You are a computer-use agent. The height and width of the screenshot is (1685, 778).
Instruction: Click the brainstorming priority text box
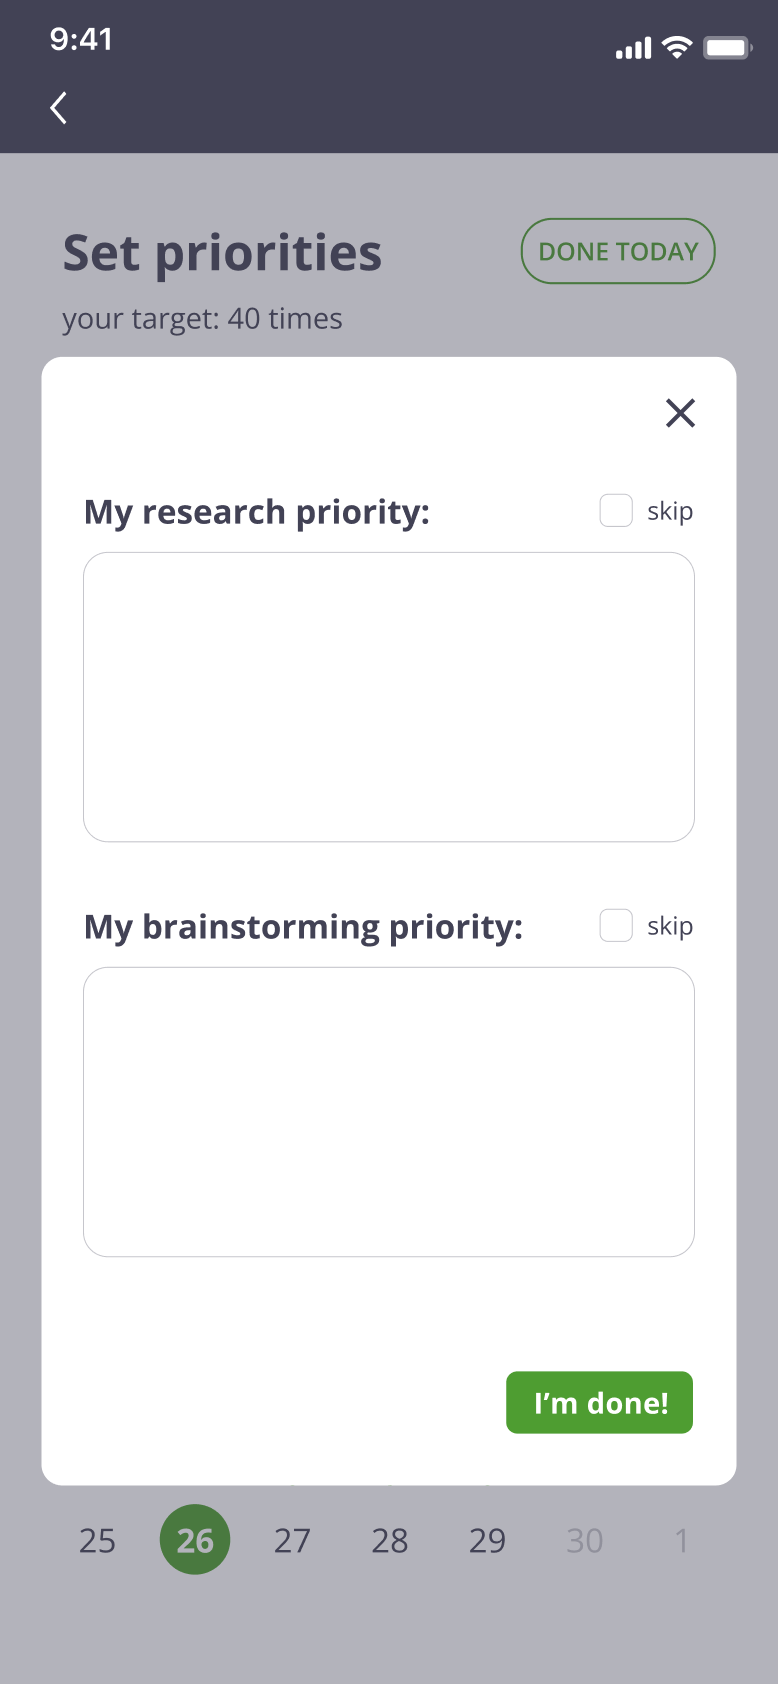pos(389,1112)
